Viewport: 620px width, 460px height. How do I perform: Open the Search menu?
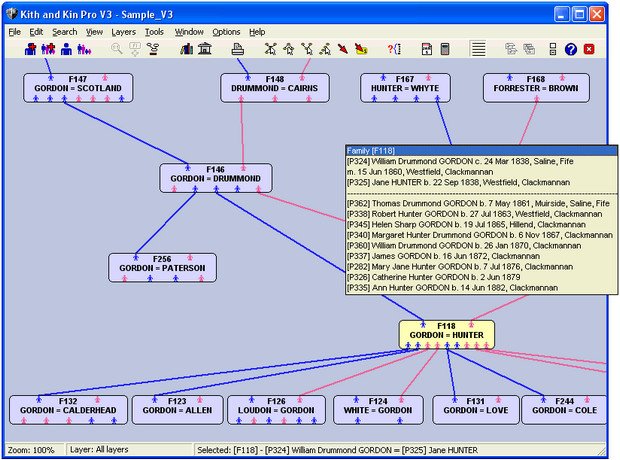pyautogui.click(x=64, y=32)
